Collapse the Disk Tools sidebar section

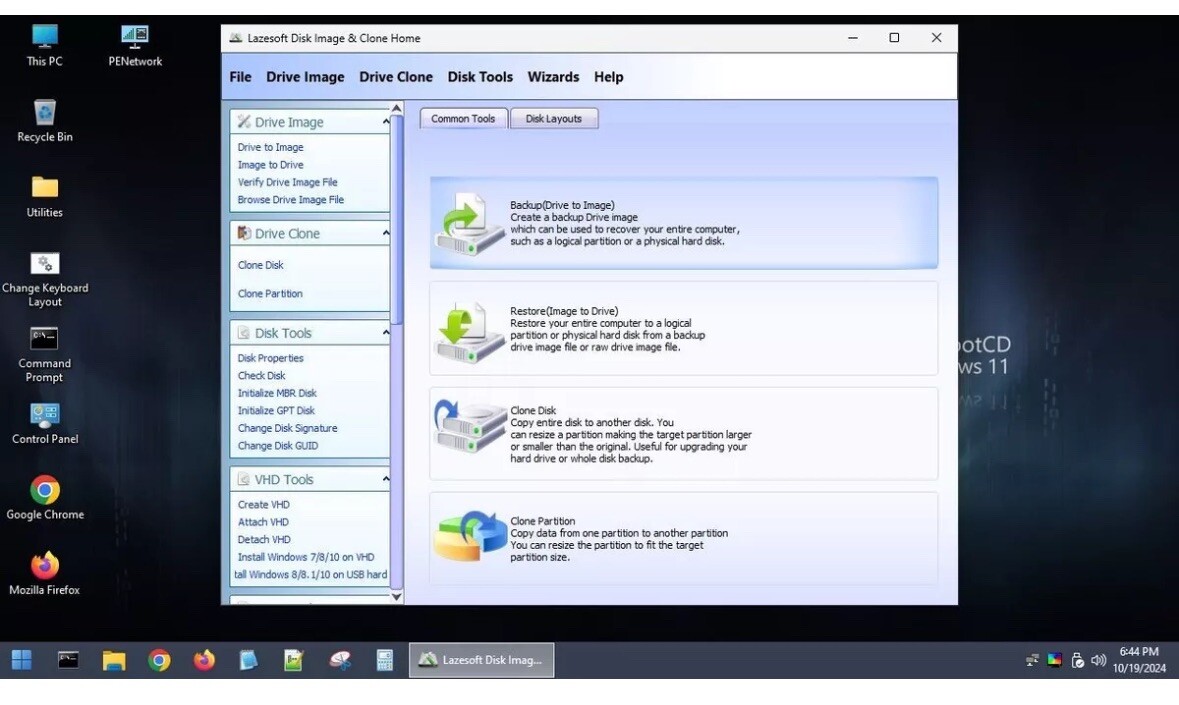point(385,333)
